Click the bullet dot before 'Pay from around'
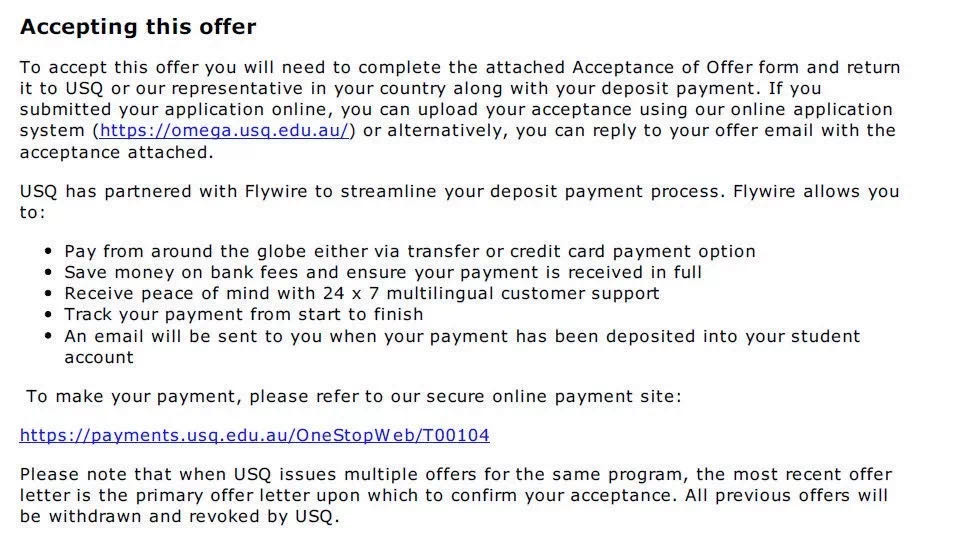Screen dimensions: 961x534 point(48,251)
